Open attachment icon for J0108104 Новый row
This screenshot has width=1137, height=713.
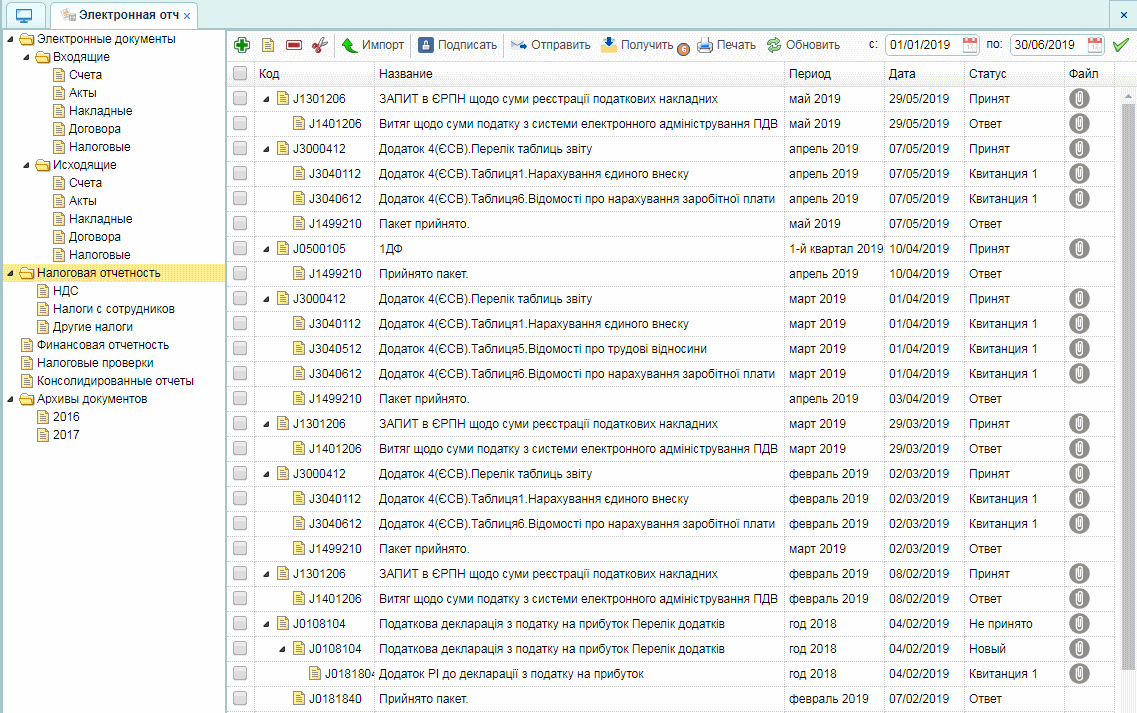click(1079, 648)
